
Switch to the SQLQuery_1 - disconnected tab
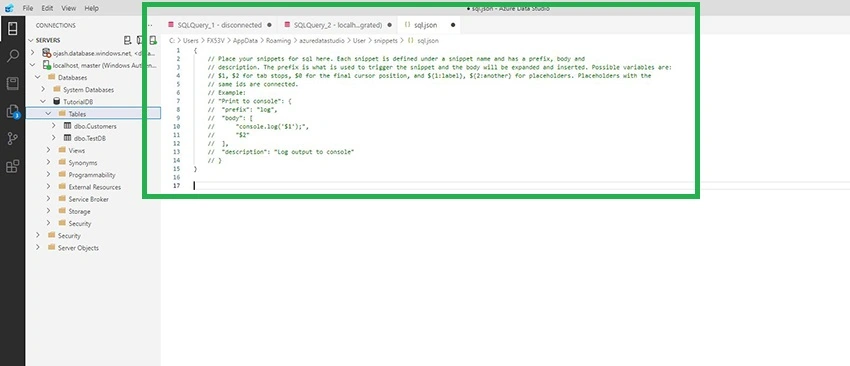pos(220,25)
